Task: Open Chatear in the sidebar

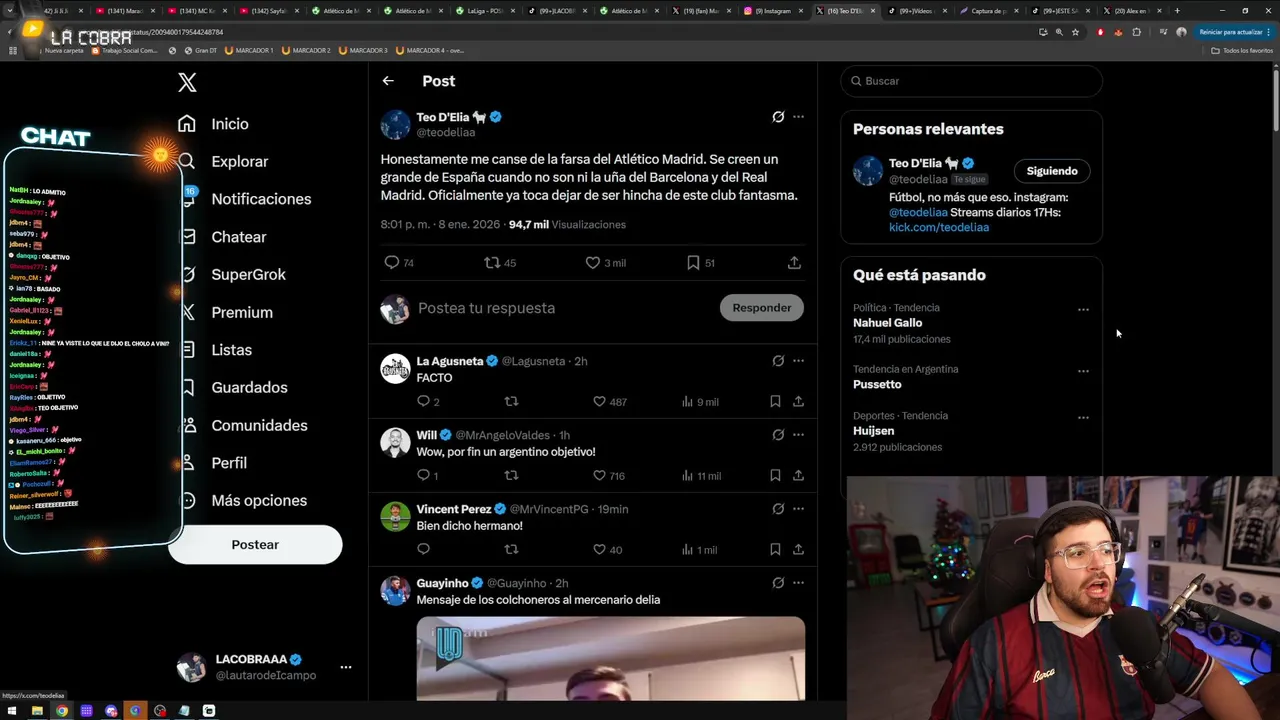Action: pos(222,237)
